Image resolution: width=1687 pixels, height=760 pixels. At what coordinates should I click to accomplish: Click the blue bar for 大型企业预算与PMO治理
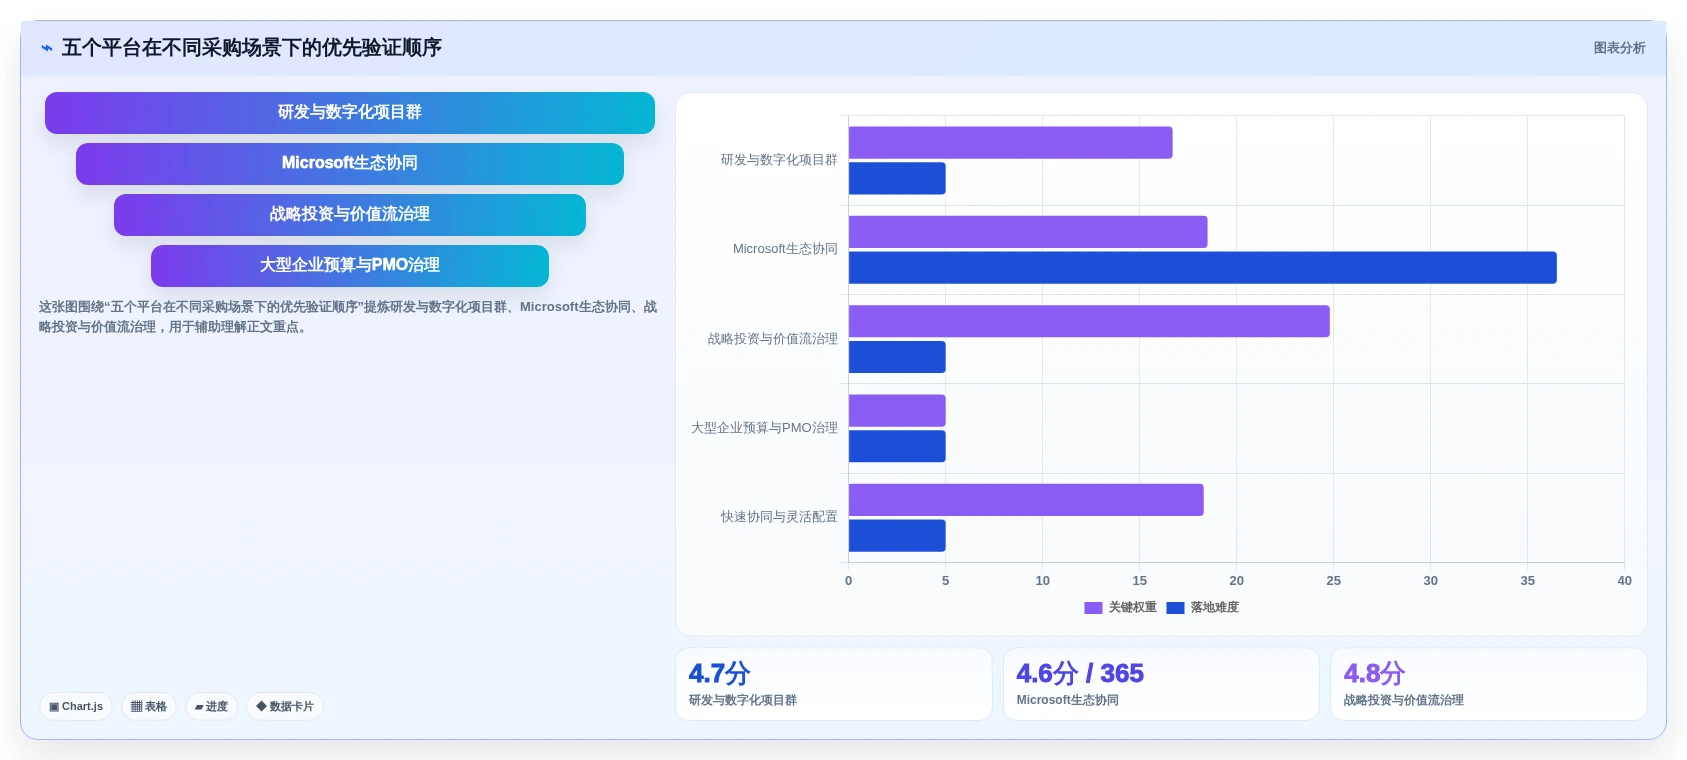[897, 447]
